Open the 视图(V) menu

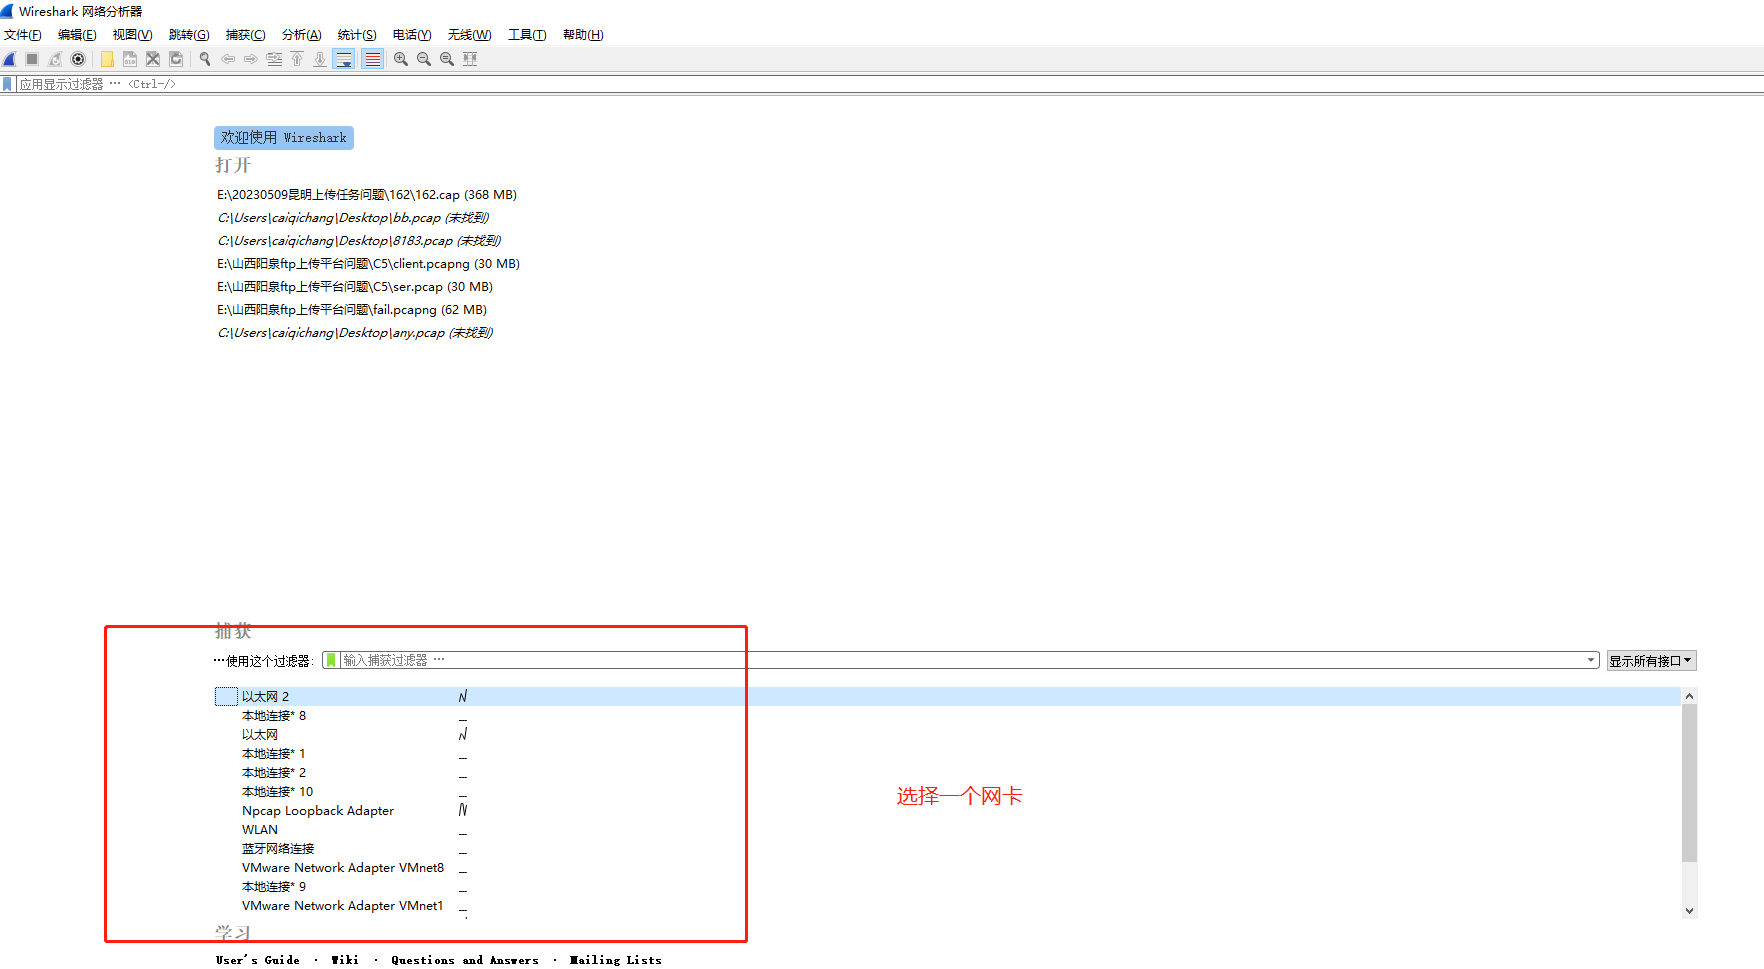click(x=133, y=35)
